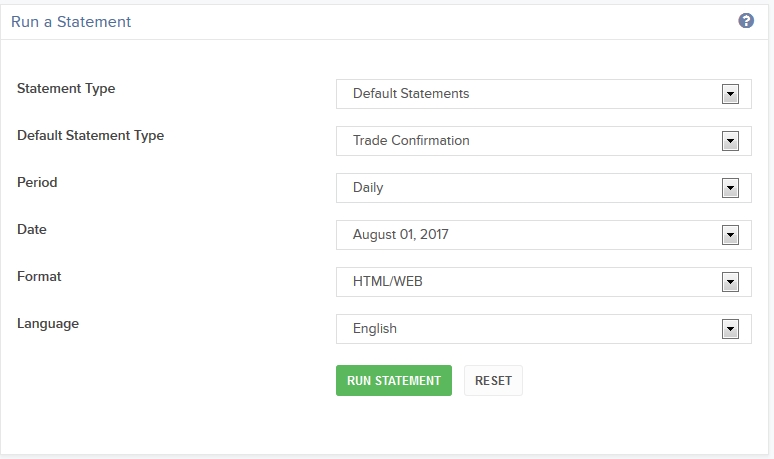The height and width of the screenshot is (459, 774).
Task: Expand the Trade Confirmation selector
Action: (543, 141)
